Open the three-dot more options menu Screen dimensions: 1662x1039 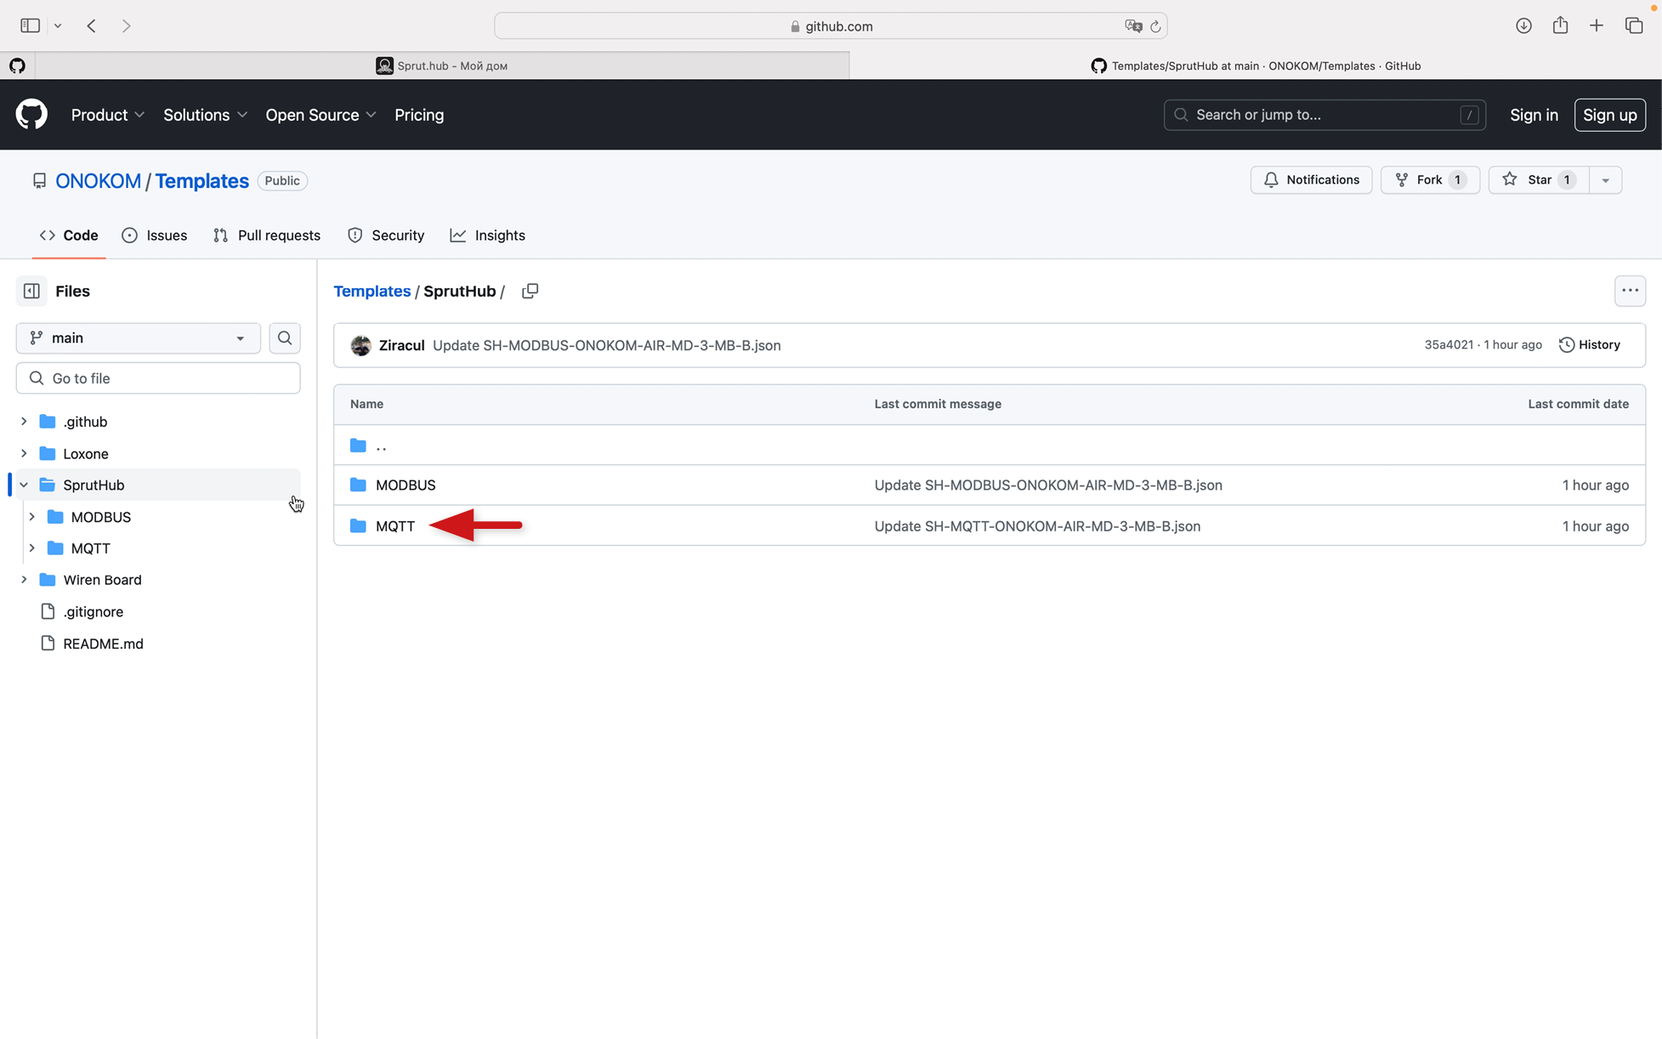pyautogui.click(x=1629, y=291)
